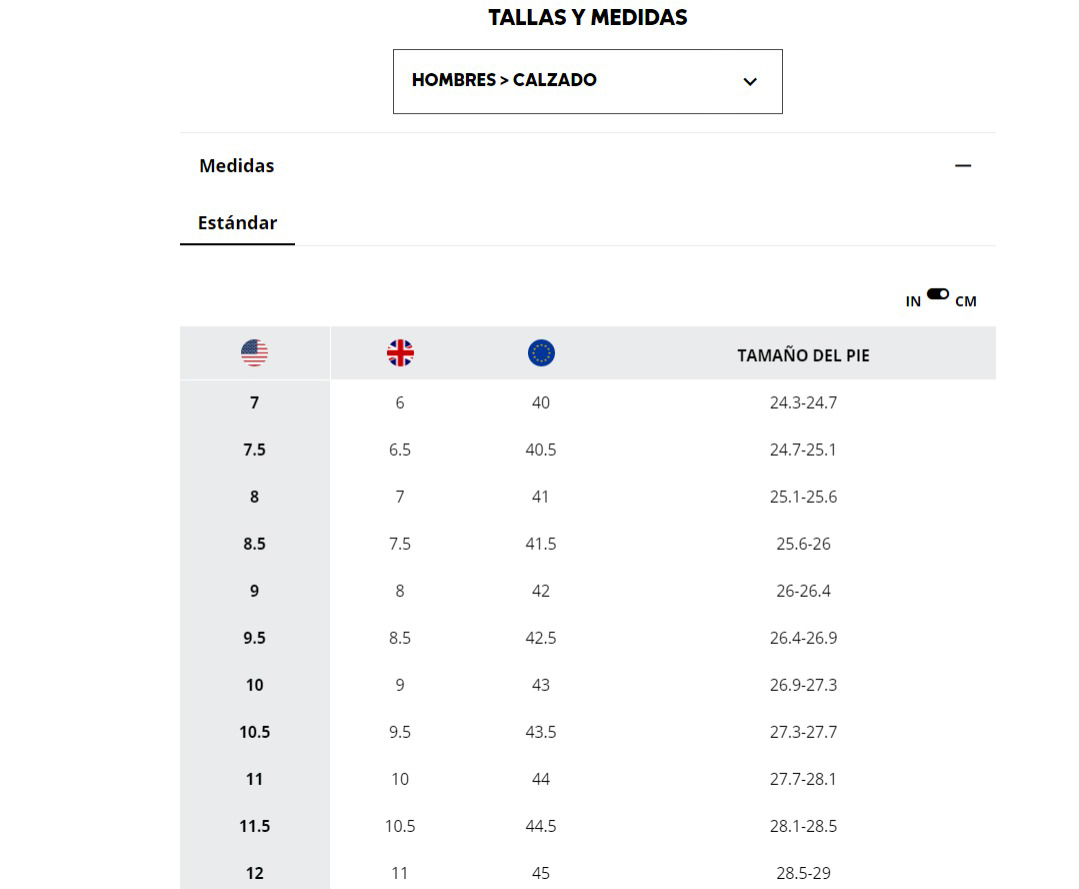Click EU size 42 cell
The width and height of the screenshot is (1079, 889).
(541, 591)
